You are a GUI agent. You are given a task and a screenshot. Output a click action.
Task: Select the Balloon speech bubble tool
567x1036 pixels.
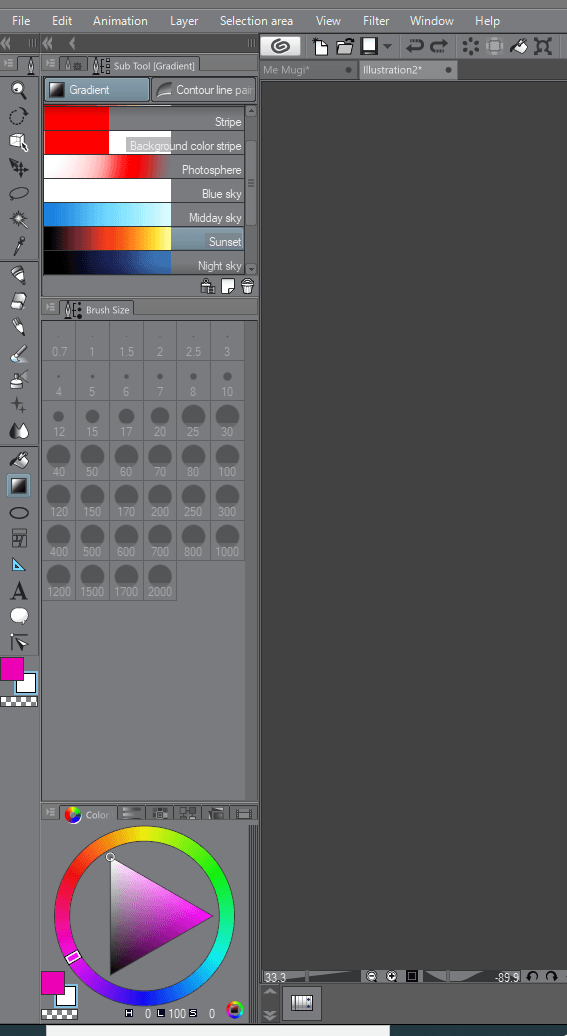[19, 616]
